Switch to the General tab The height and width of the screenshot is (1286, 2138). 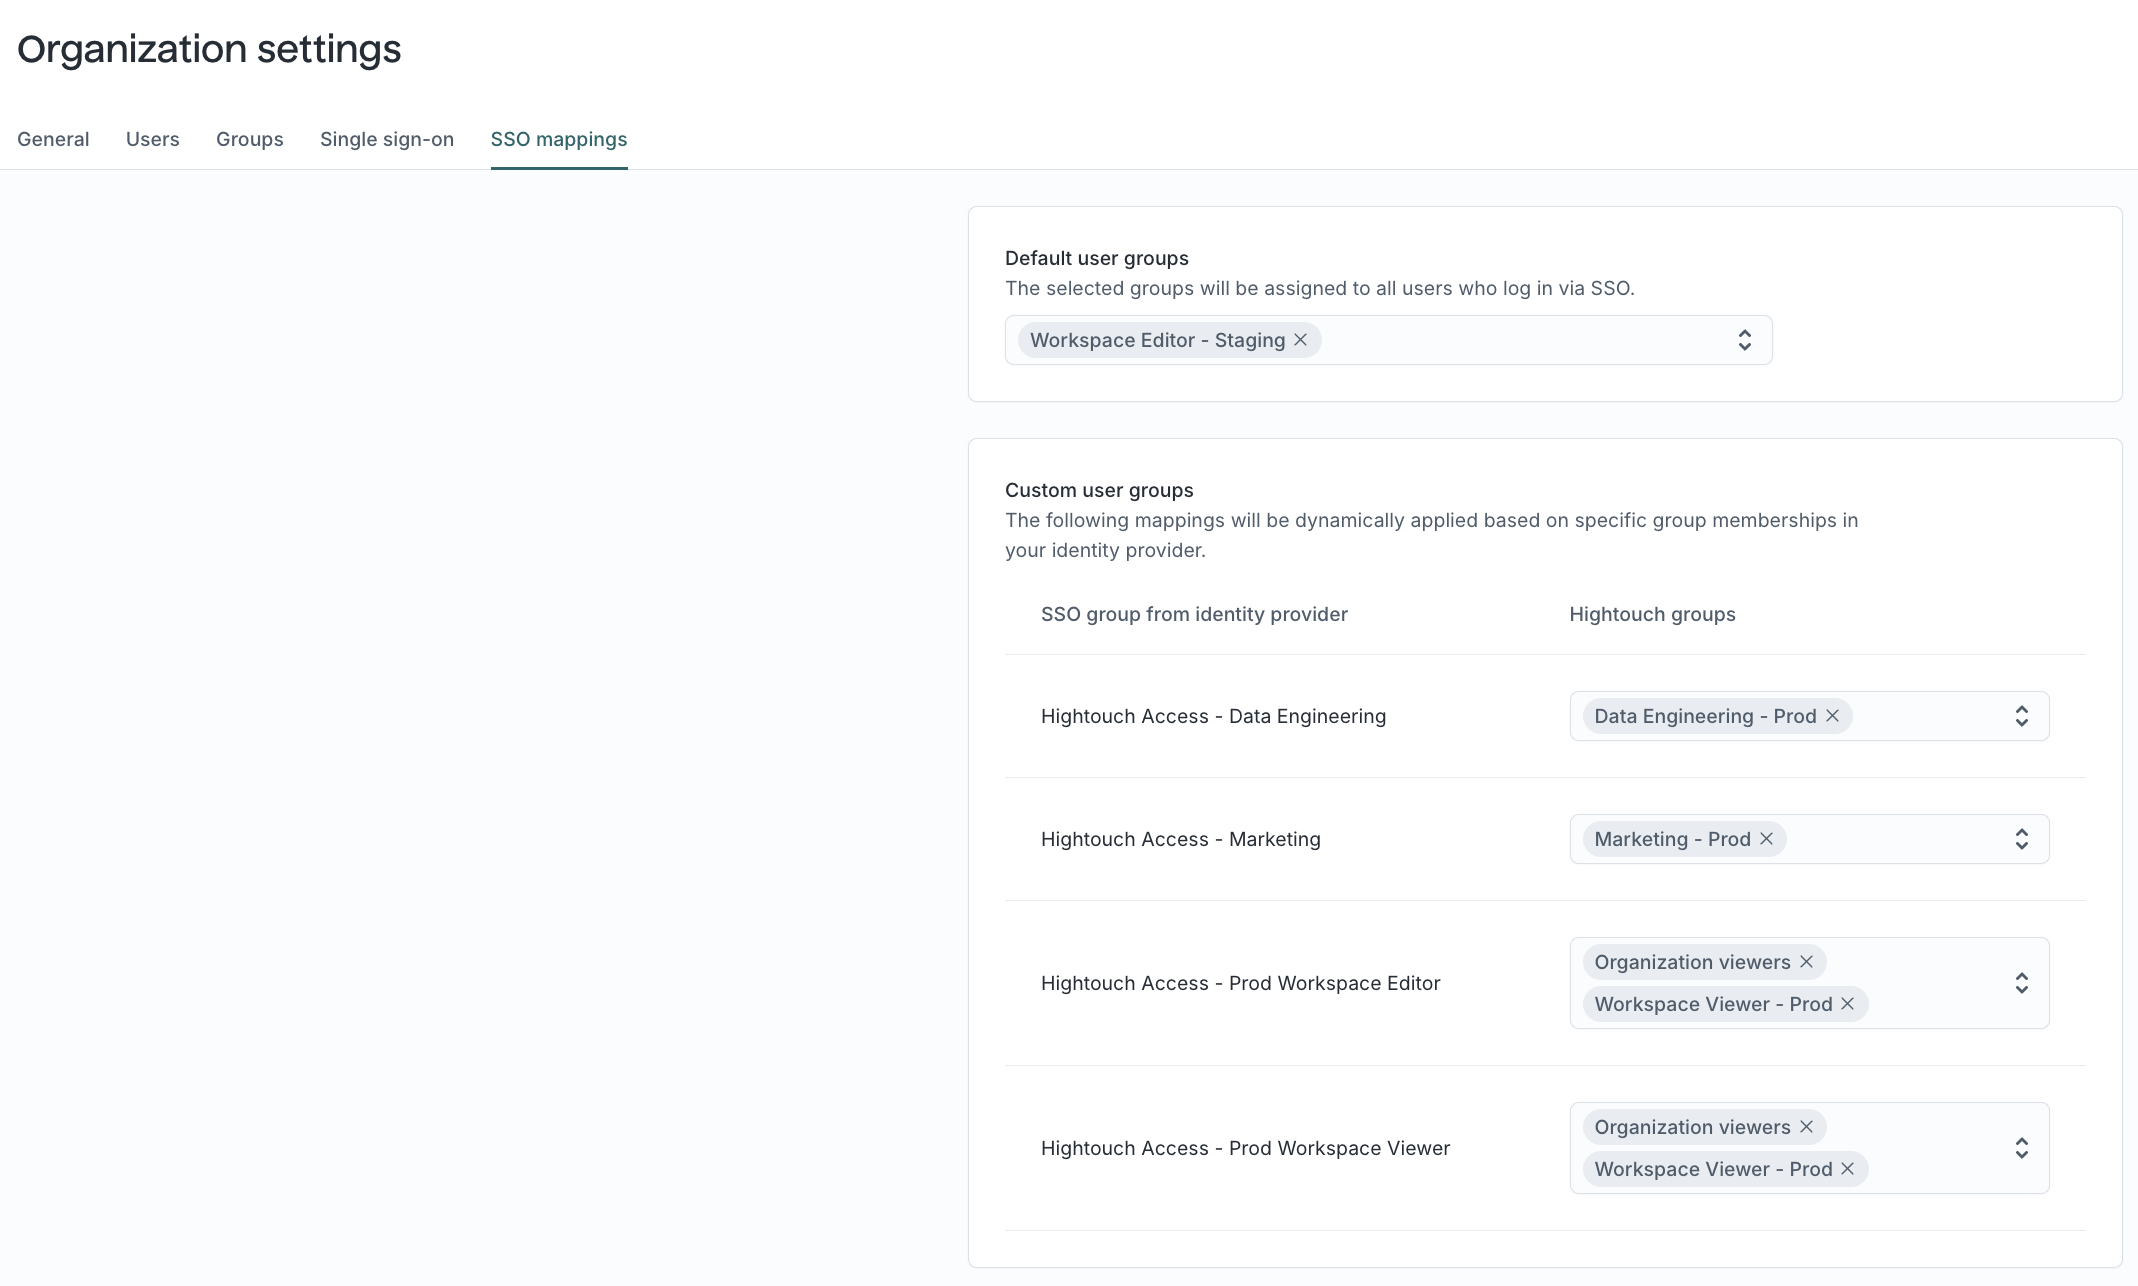tap(53, 139)
